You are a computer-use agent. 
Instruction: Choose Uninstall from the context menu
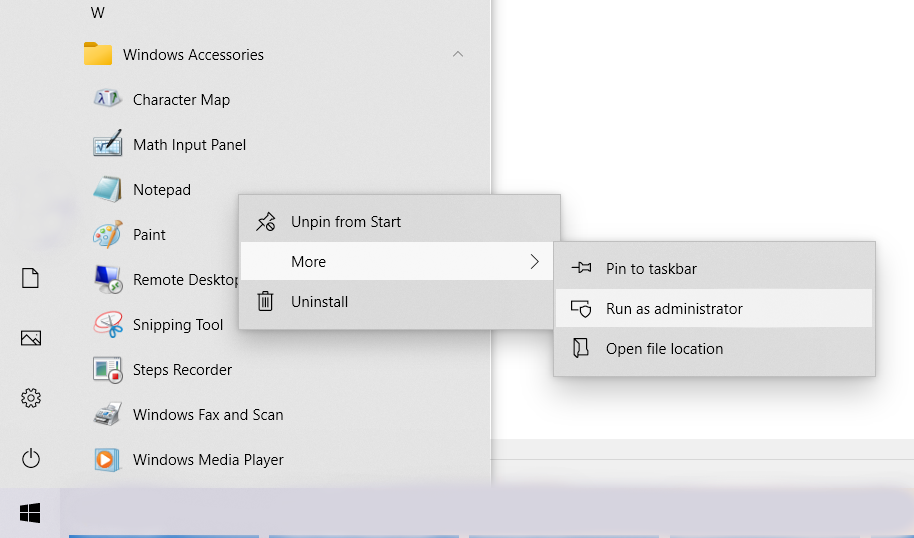click(x=397, y=301)
